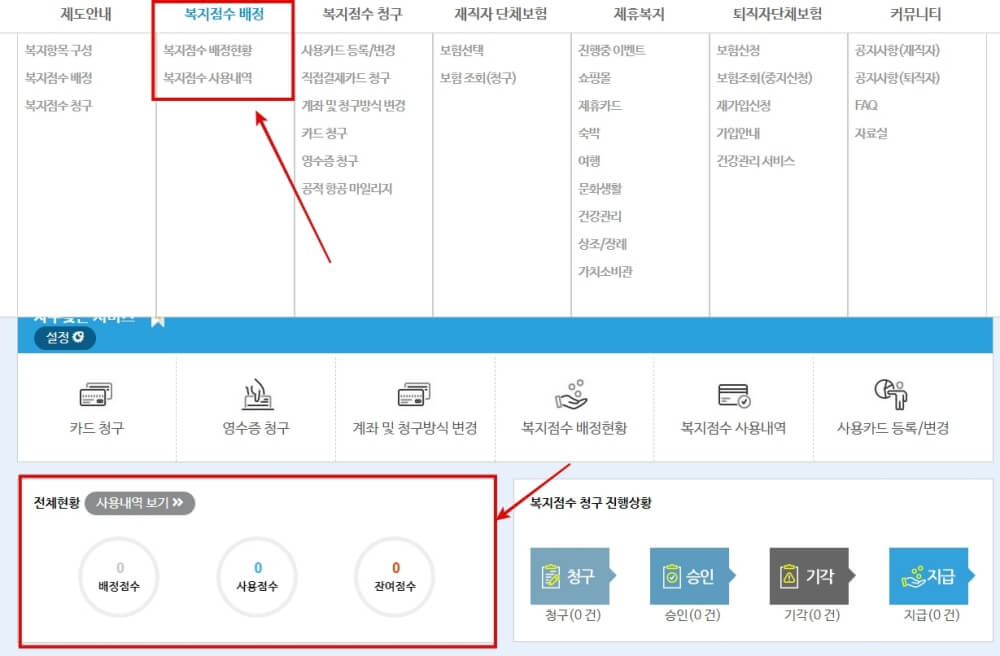Click the 청구 status step icon
Screen dimensions: 1000x656
pos(572,576)
